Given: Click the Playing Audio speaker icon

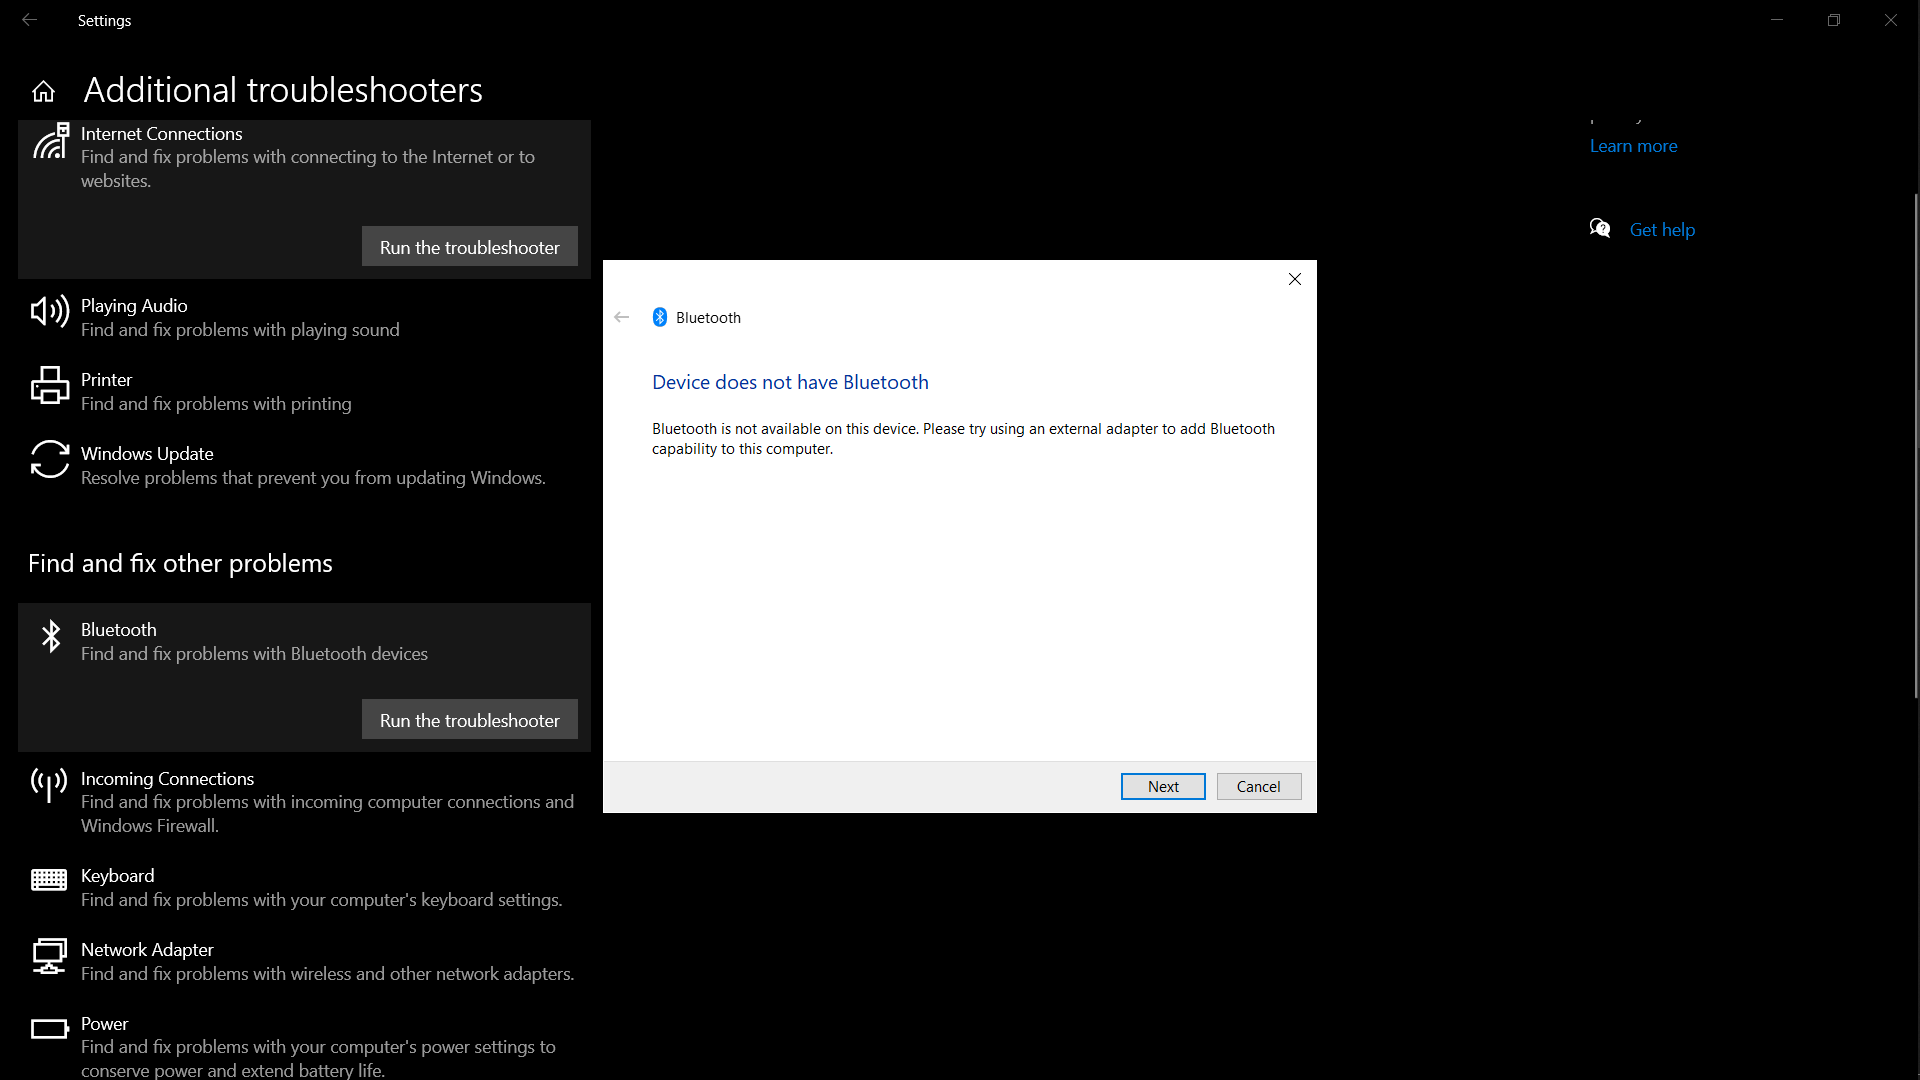Looking at the screenshot, I should [50, 312].
